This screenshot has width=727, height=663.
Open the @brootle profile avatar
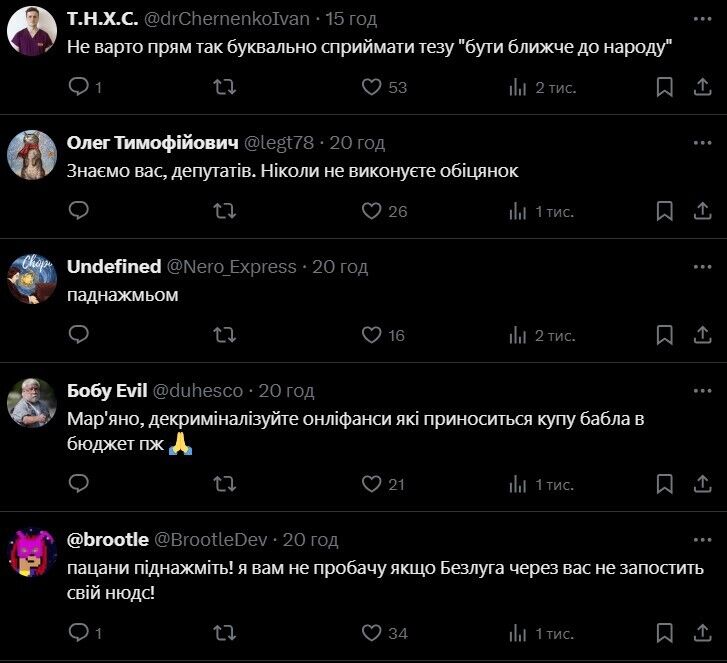pos(31,553)
